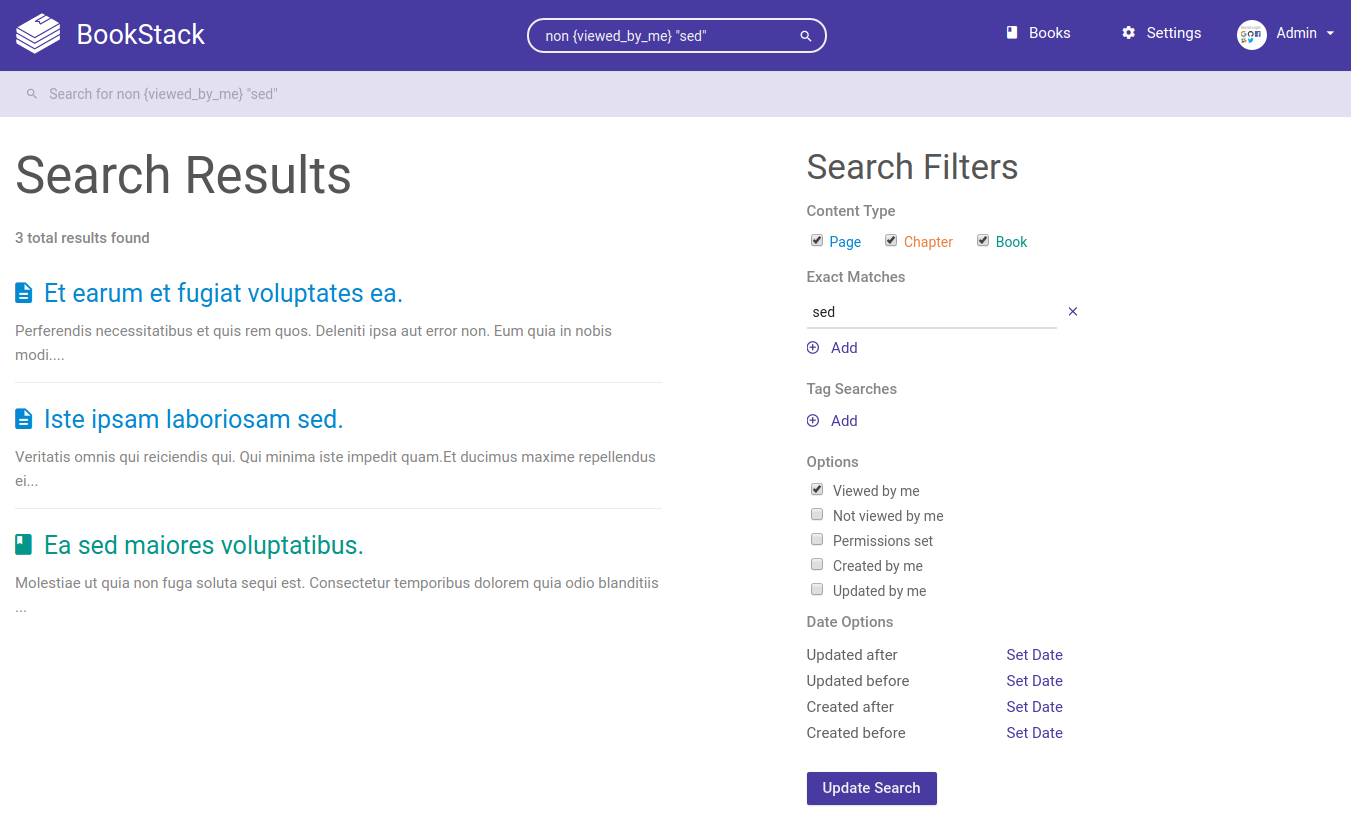Click the 'Viewed by me' label text
Screen dimensions: 1351x827
(x=876, y=491)
